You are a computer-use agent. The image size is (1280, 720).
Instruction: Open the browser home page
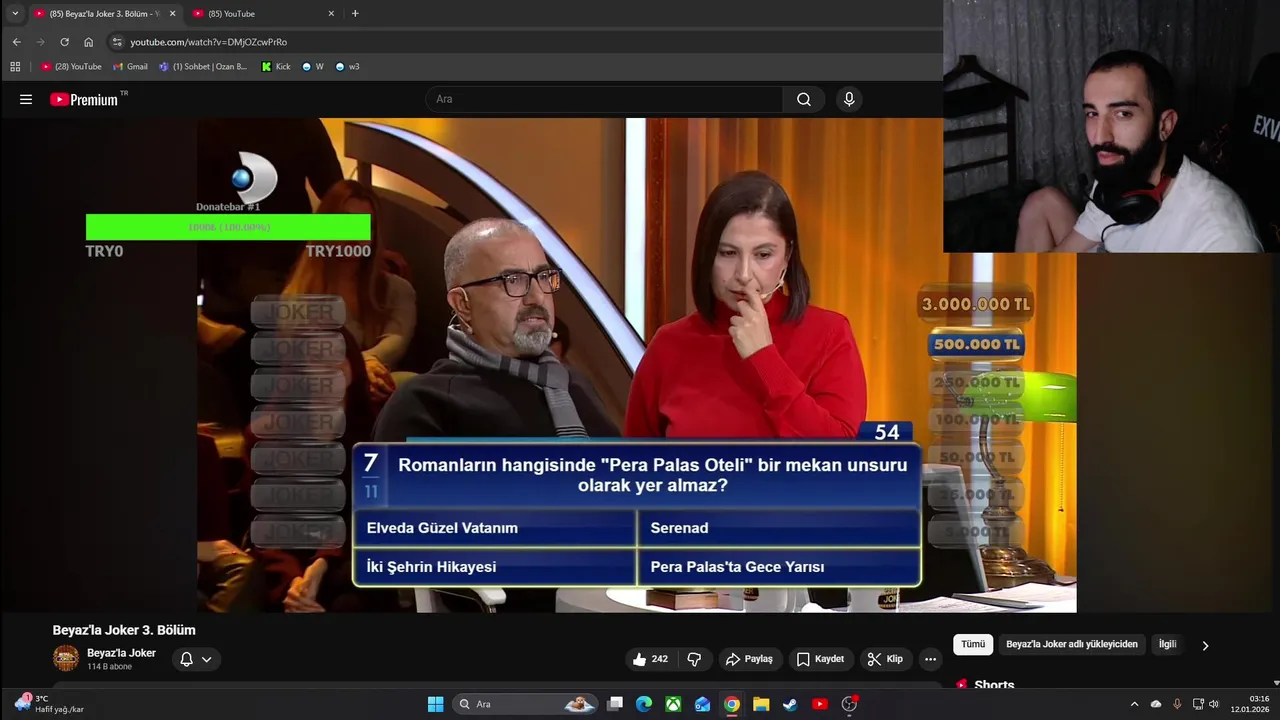88,42
